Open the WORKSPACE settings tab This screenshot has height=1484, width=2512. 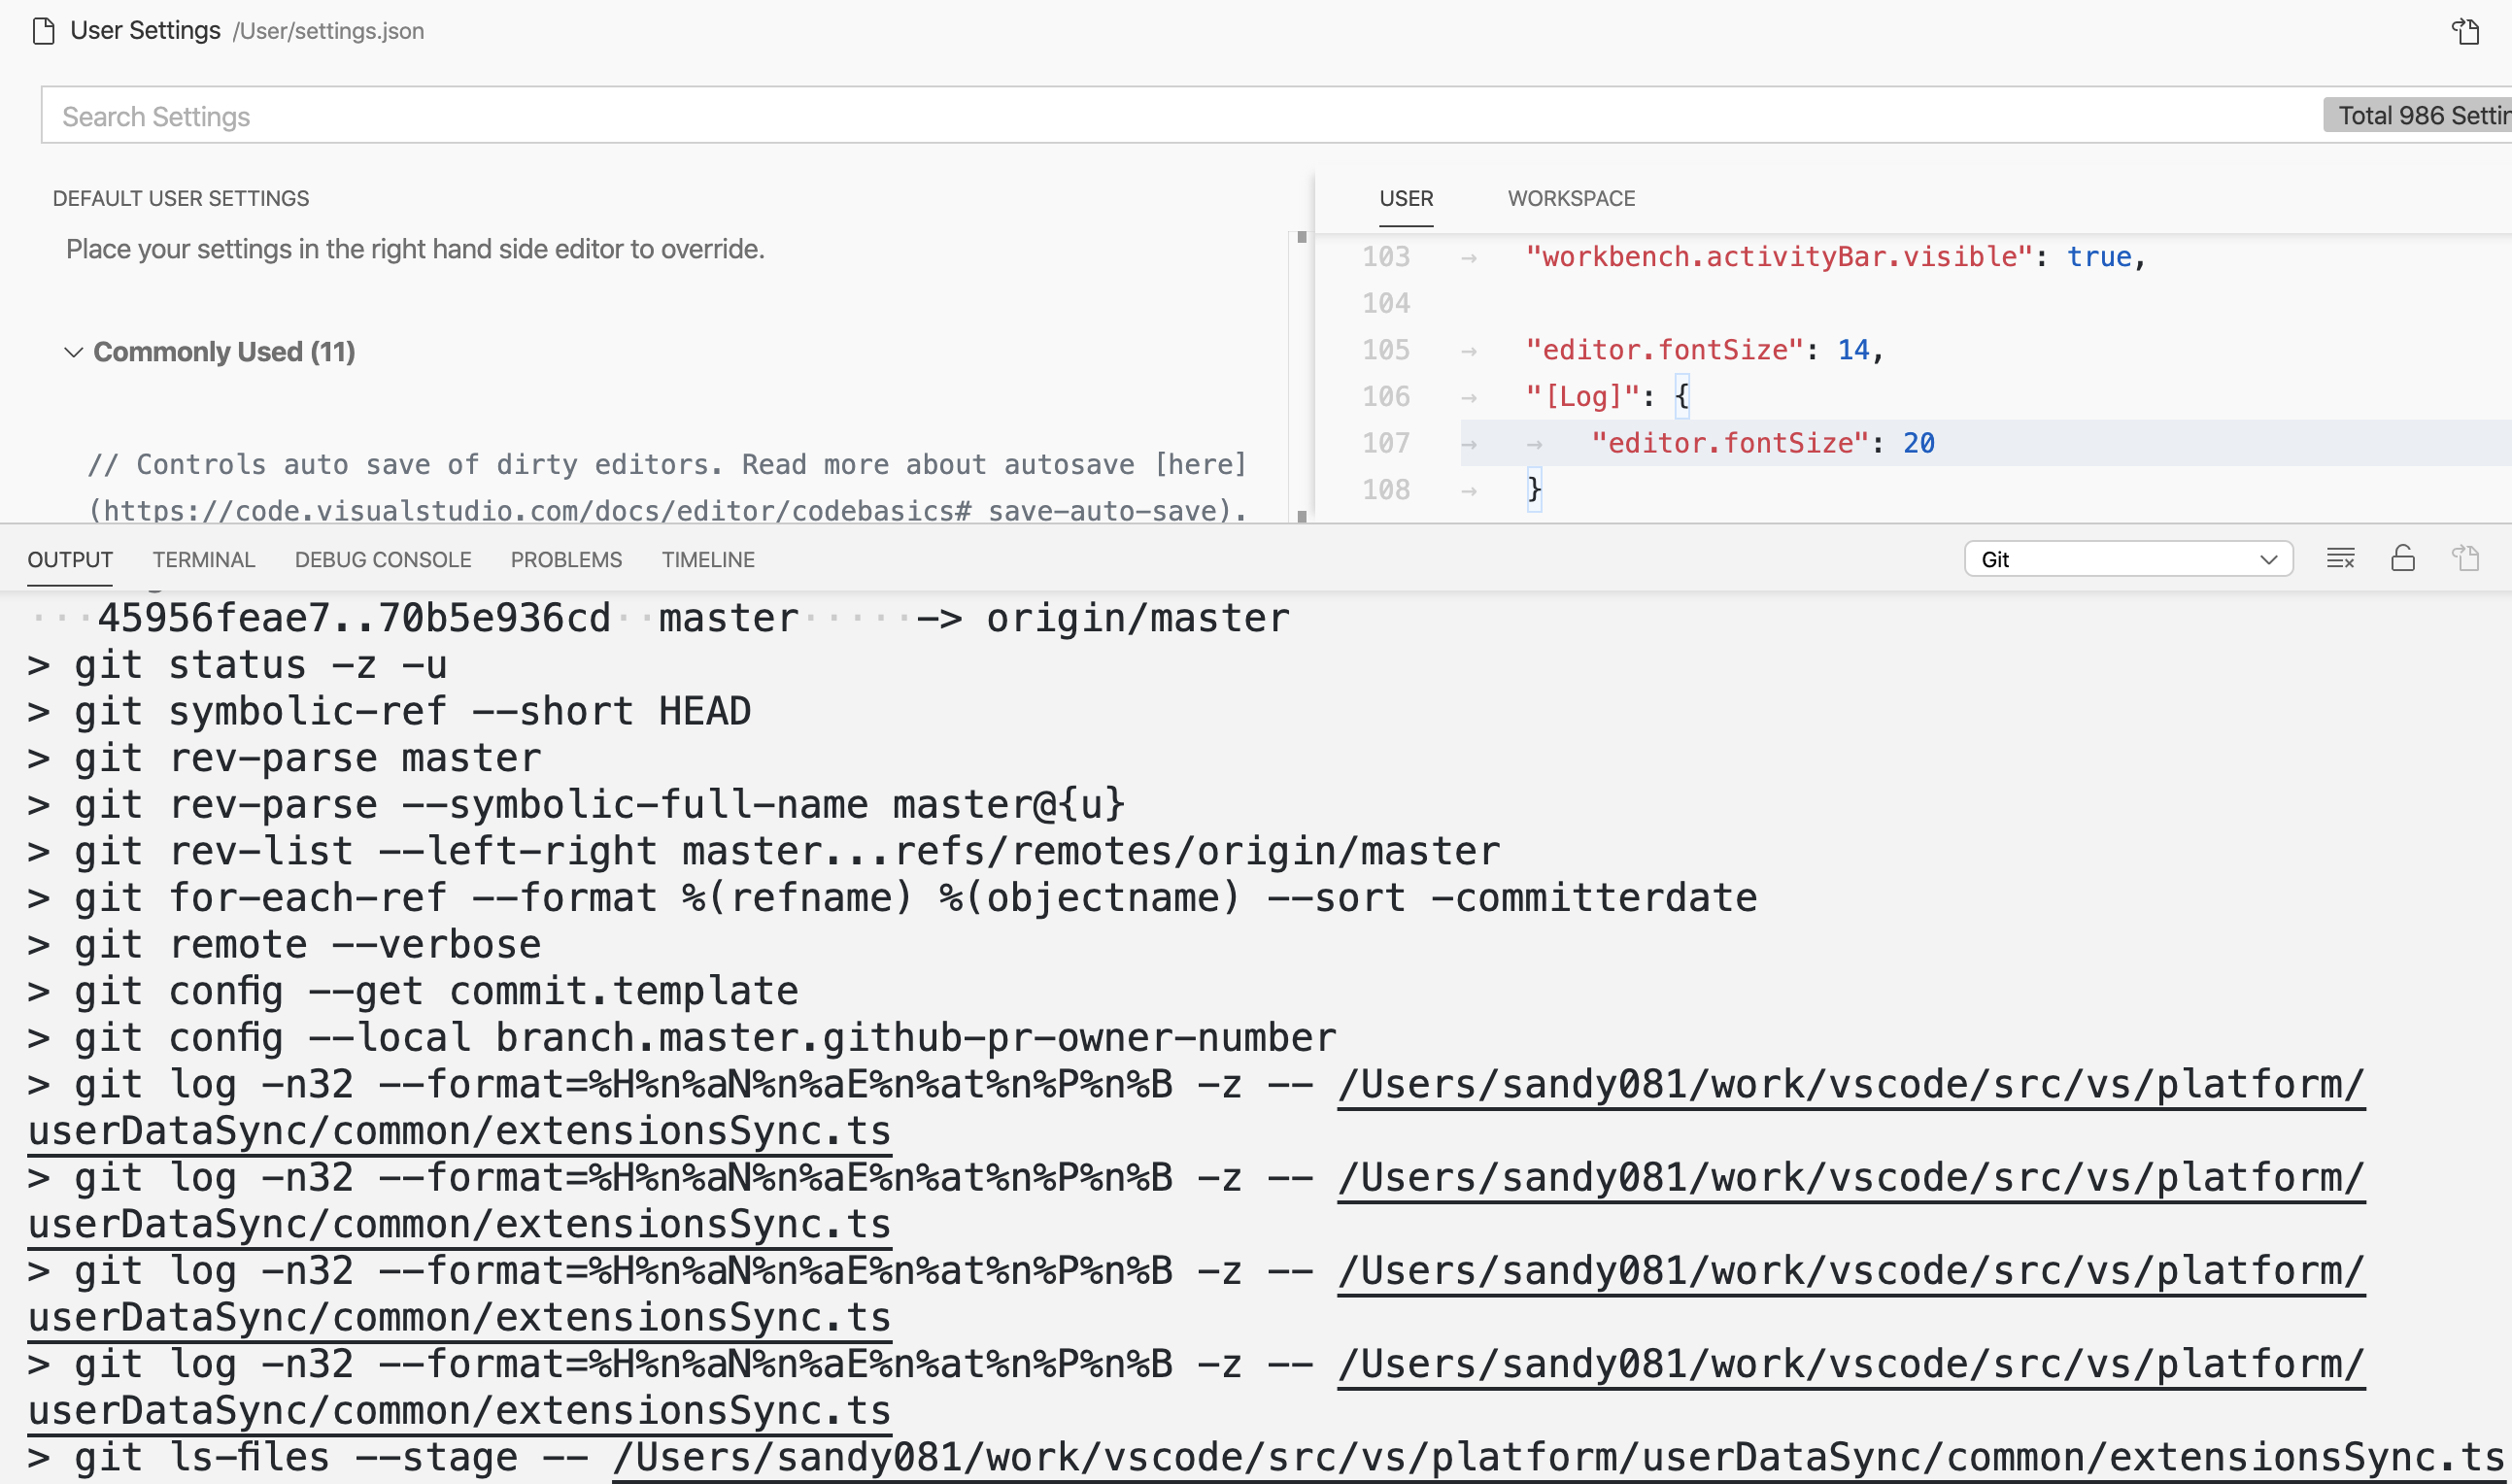click(x=1570, y=198)
